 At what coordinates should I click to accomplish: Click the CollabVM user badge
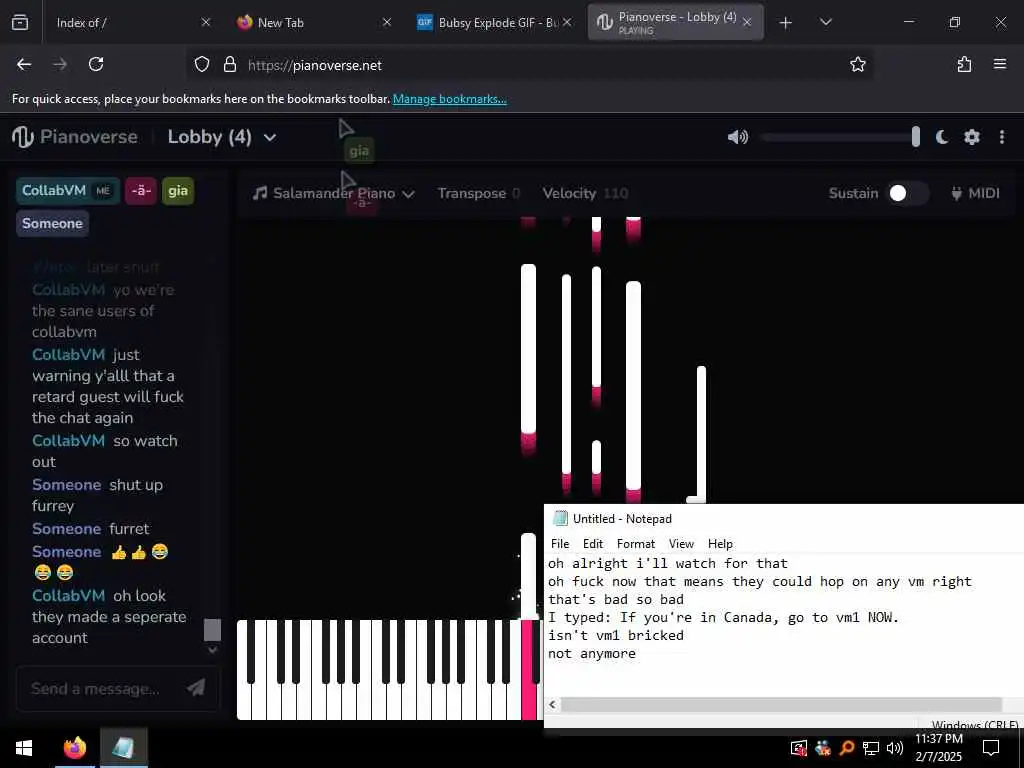tap(68, 191)
